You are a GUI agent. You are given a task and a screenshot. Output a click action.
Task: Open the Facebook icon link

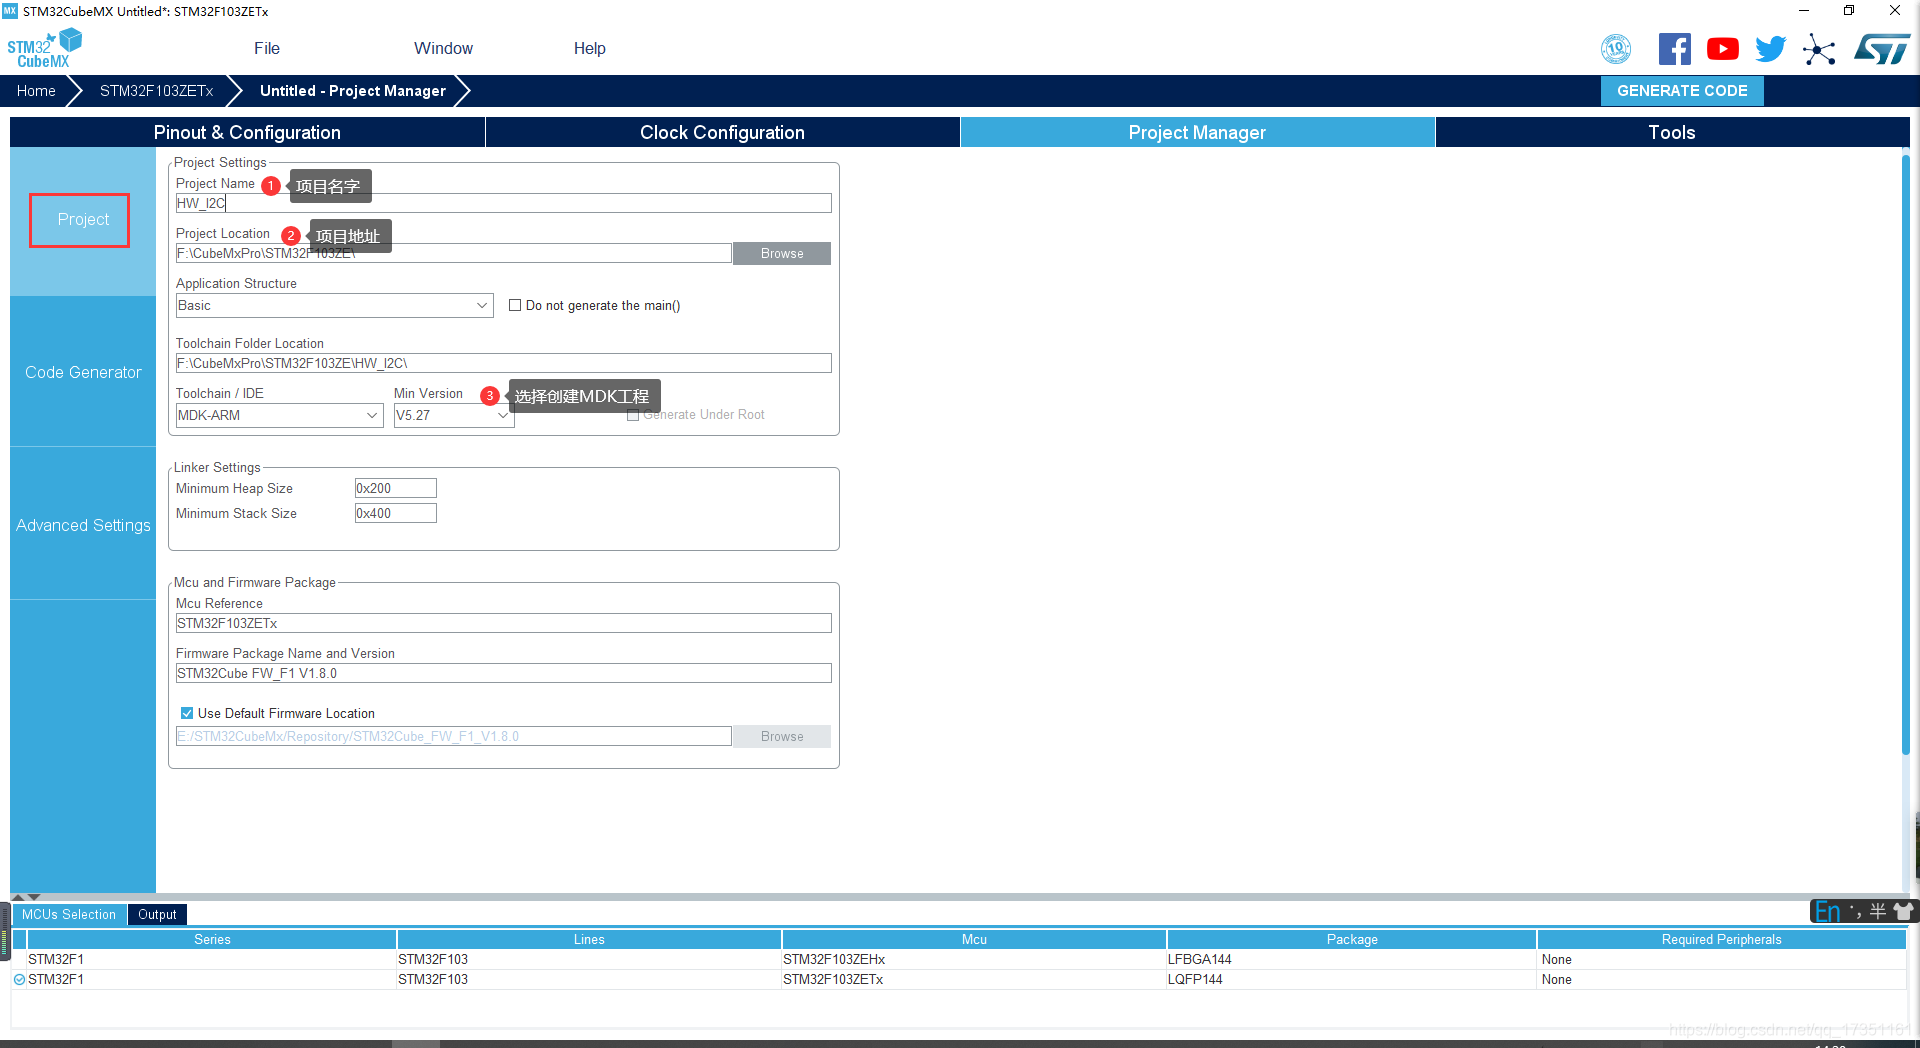click(1674, 48)
